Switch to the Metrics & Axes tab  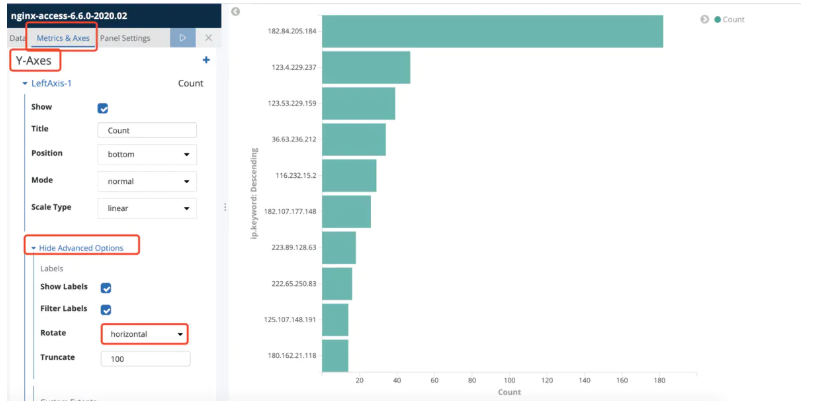[63, 38]
